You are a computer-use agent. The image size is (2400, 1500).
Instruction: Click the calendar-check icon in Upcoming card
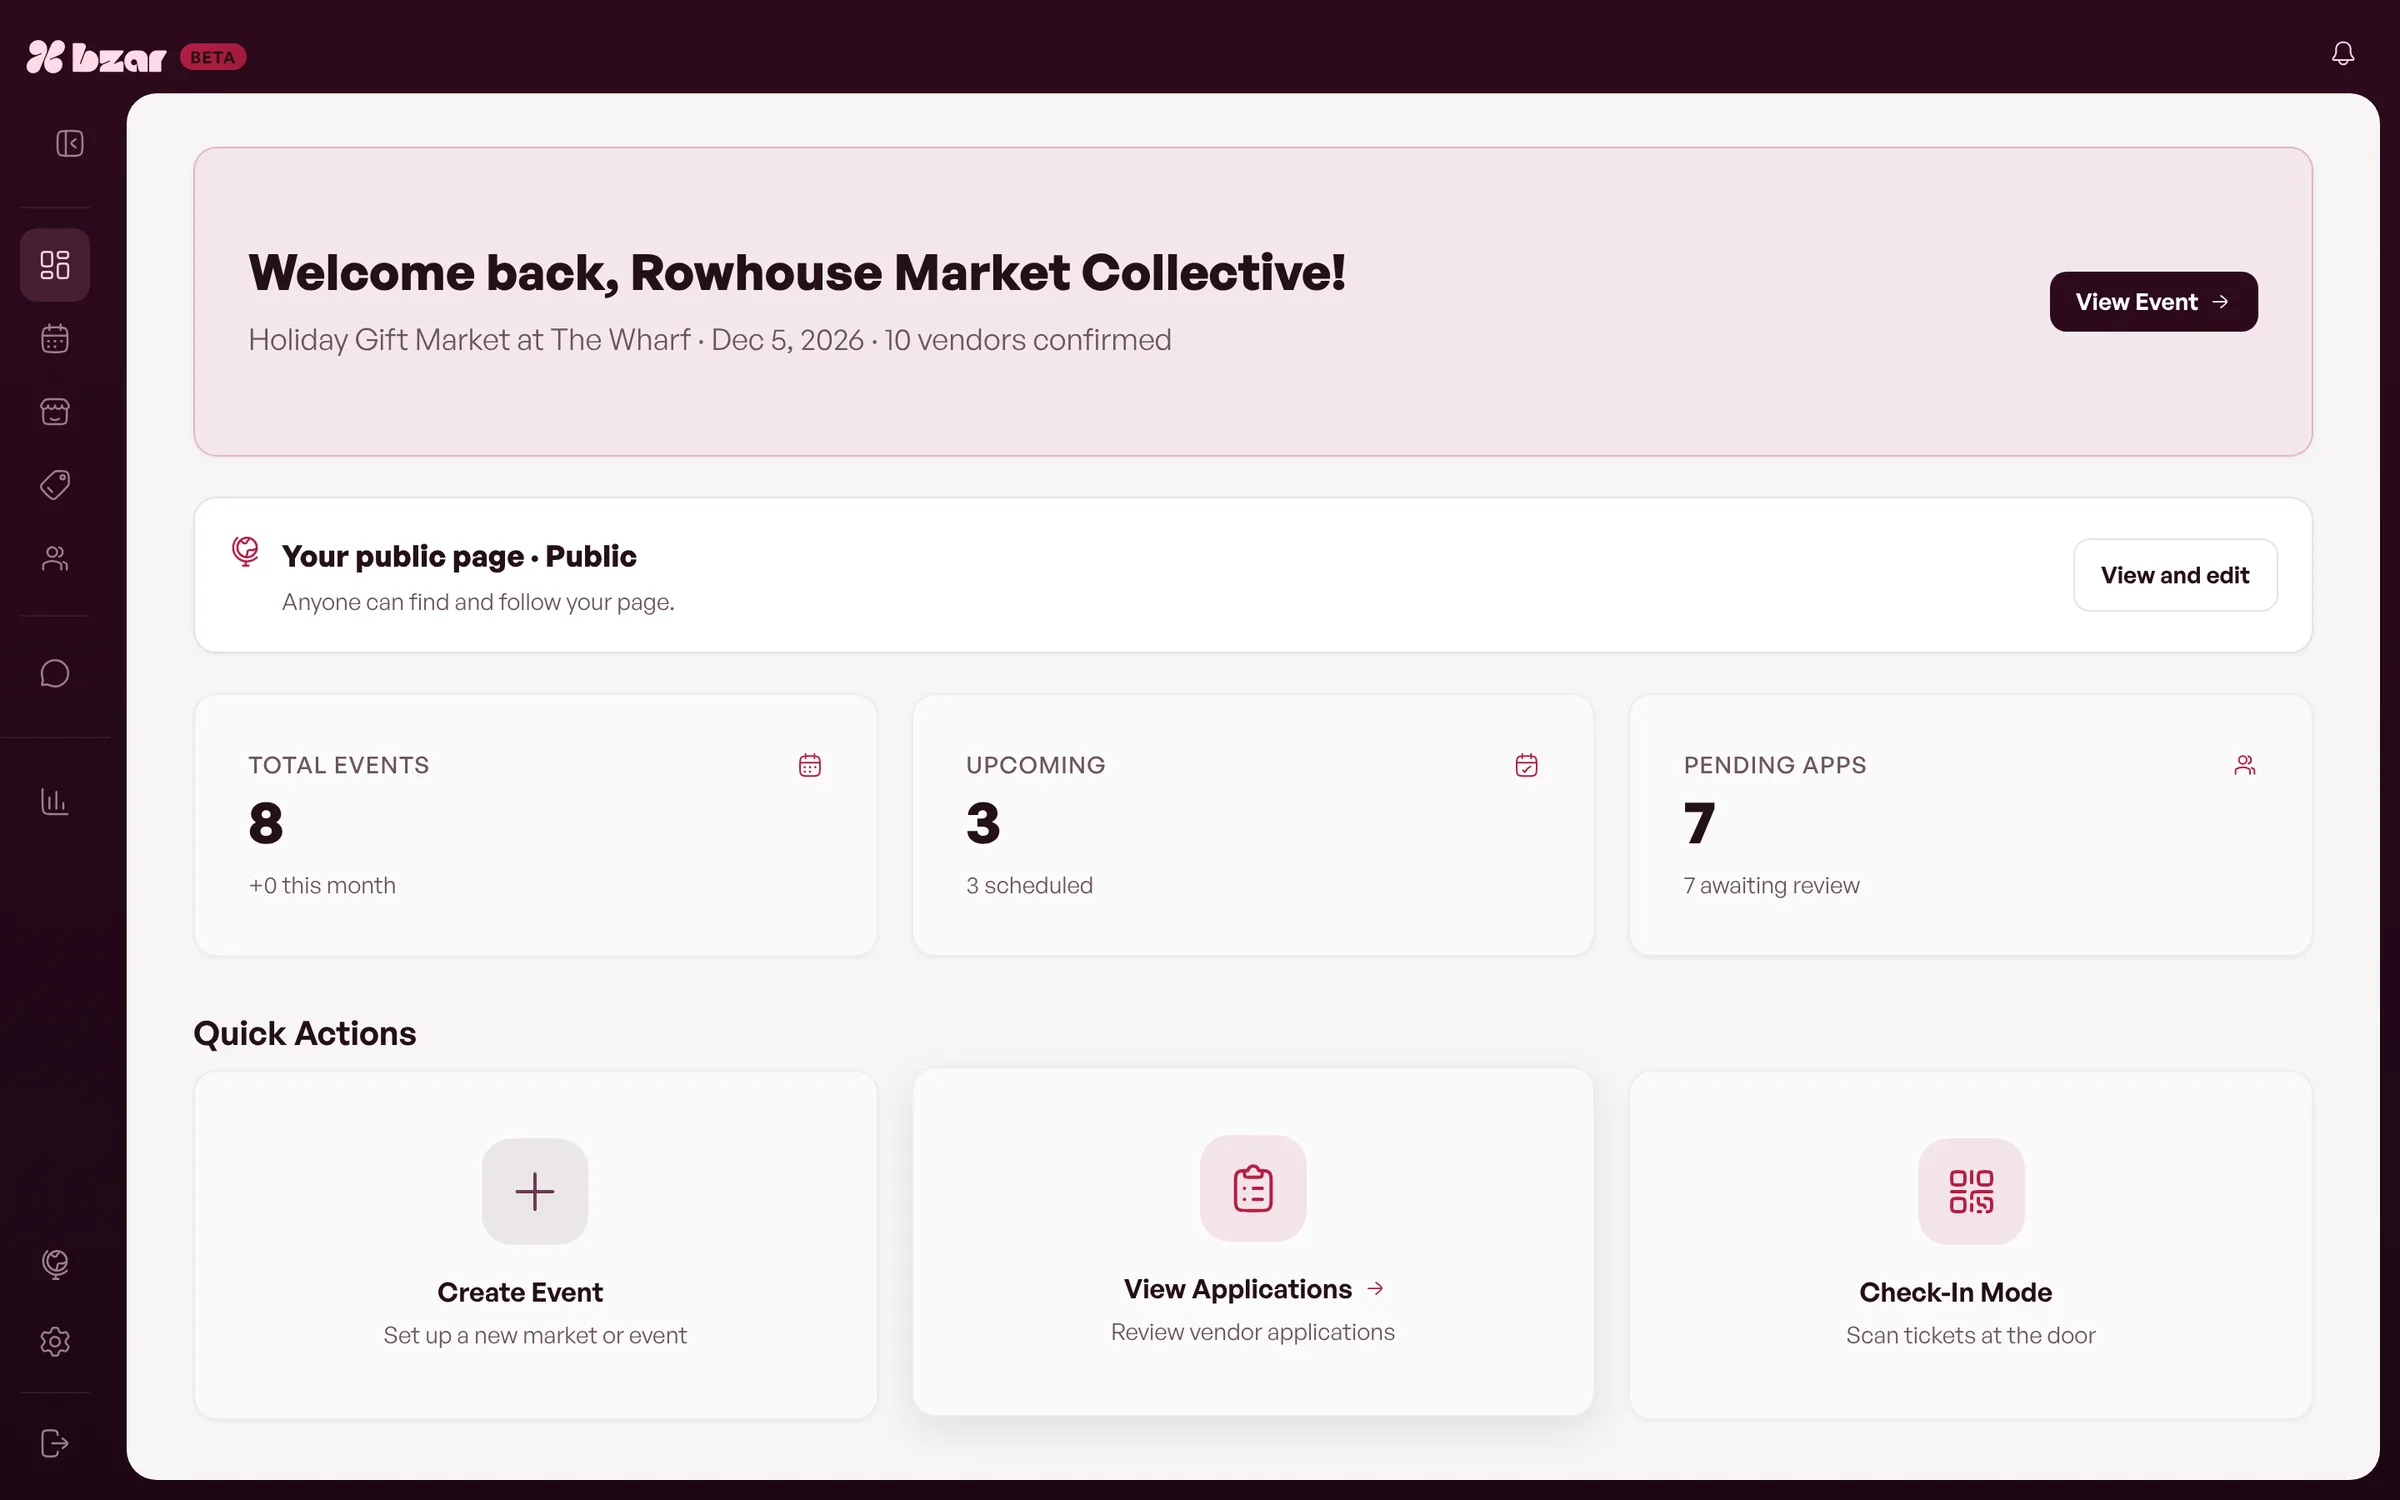tap(1526, 765)
